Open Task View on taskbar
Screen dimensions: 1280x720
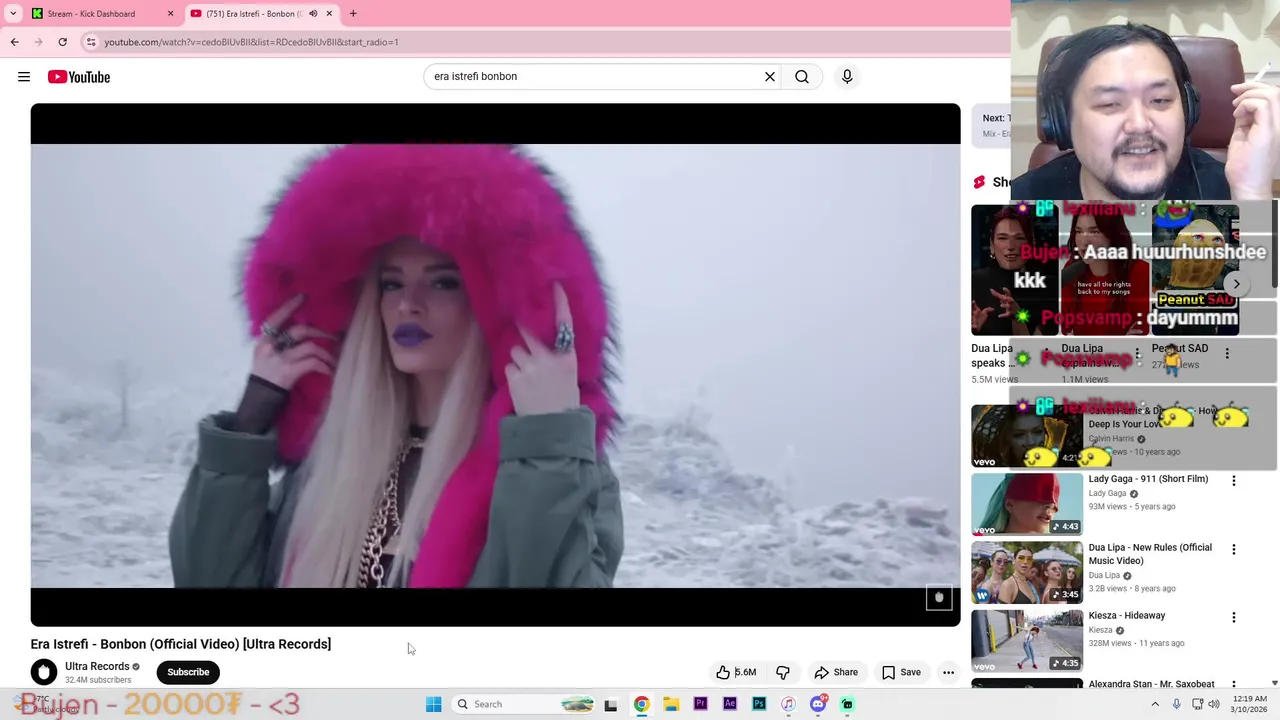pyautogui.click(x=611, y=704)
